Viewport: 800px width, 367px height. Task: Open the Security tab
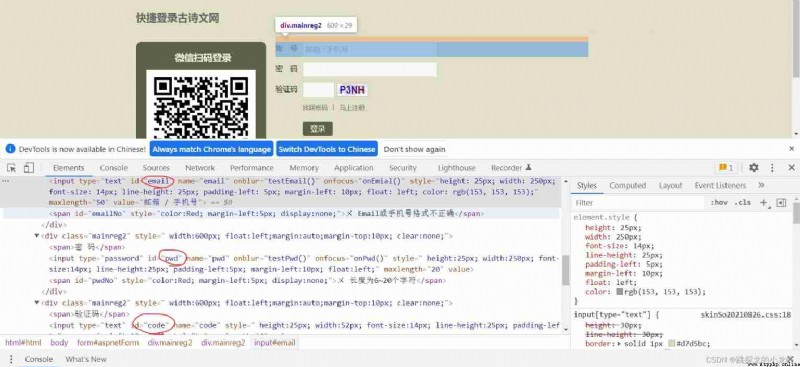point(403,167)
